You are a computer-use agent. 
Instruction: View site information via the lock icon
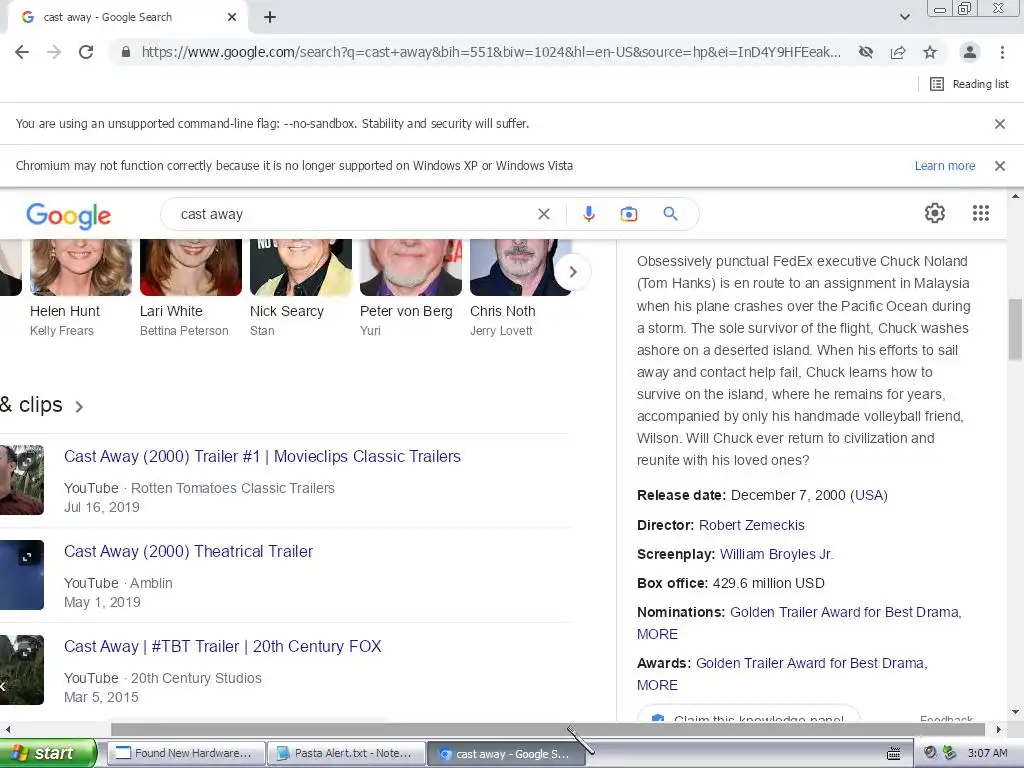pos(126,52)
